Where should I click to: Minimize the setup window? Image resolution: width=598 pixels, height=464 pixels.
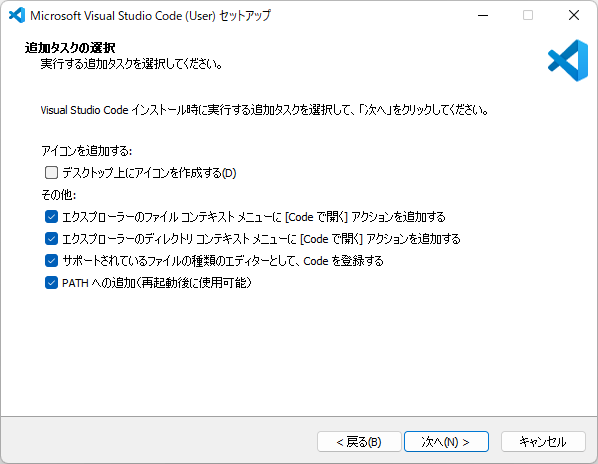(483, 15)
